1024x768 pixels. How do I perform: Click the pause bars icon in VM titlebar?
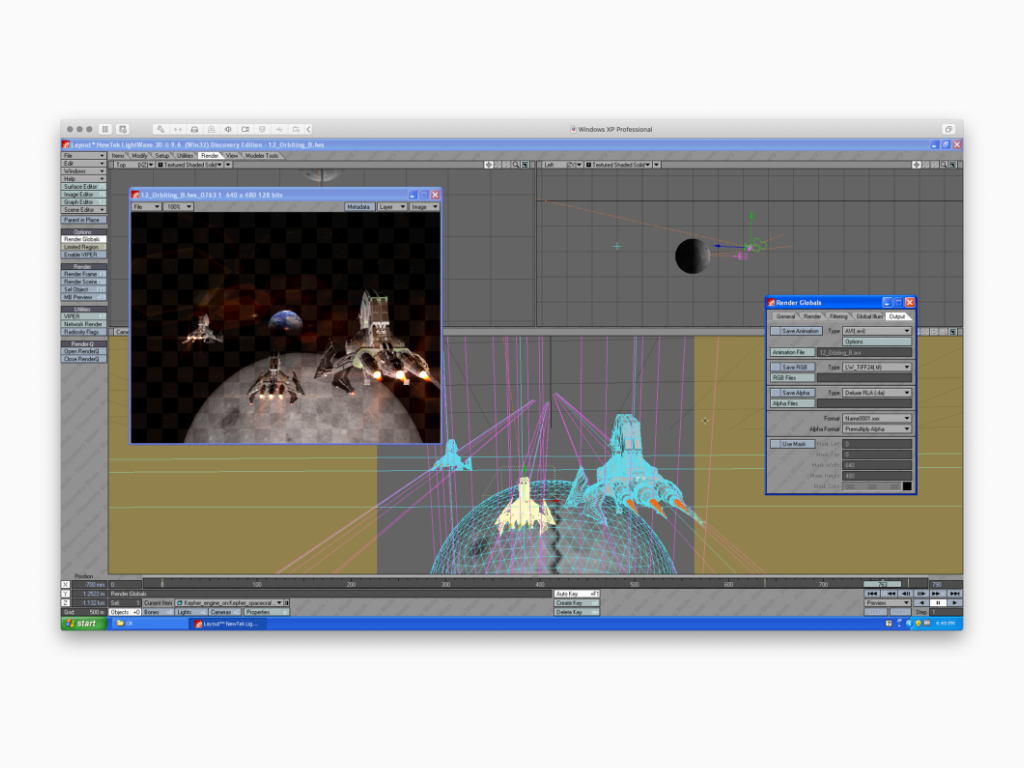(105, 129)
